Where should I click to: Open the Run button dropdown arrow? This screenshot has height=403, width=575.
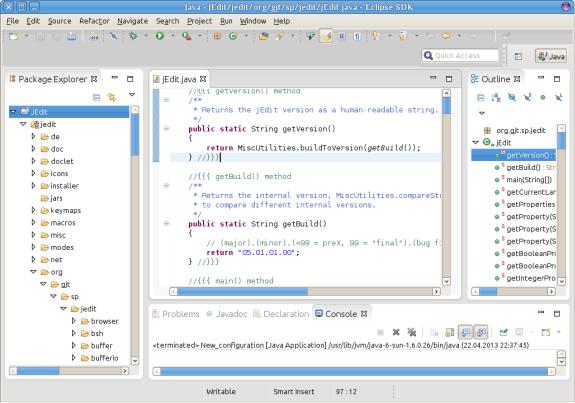pos(172,36)
